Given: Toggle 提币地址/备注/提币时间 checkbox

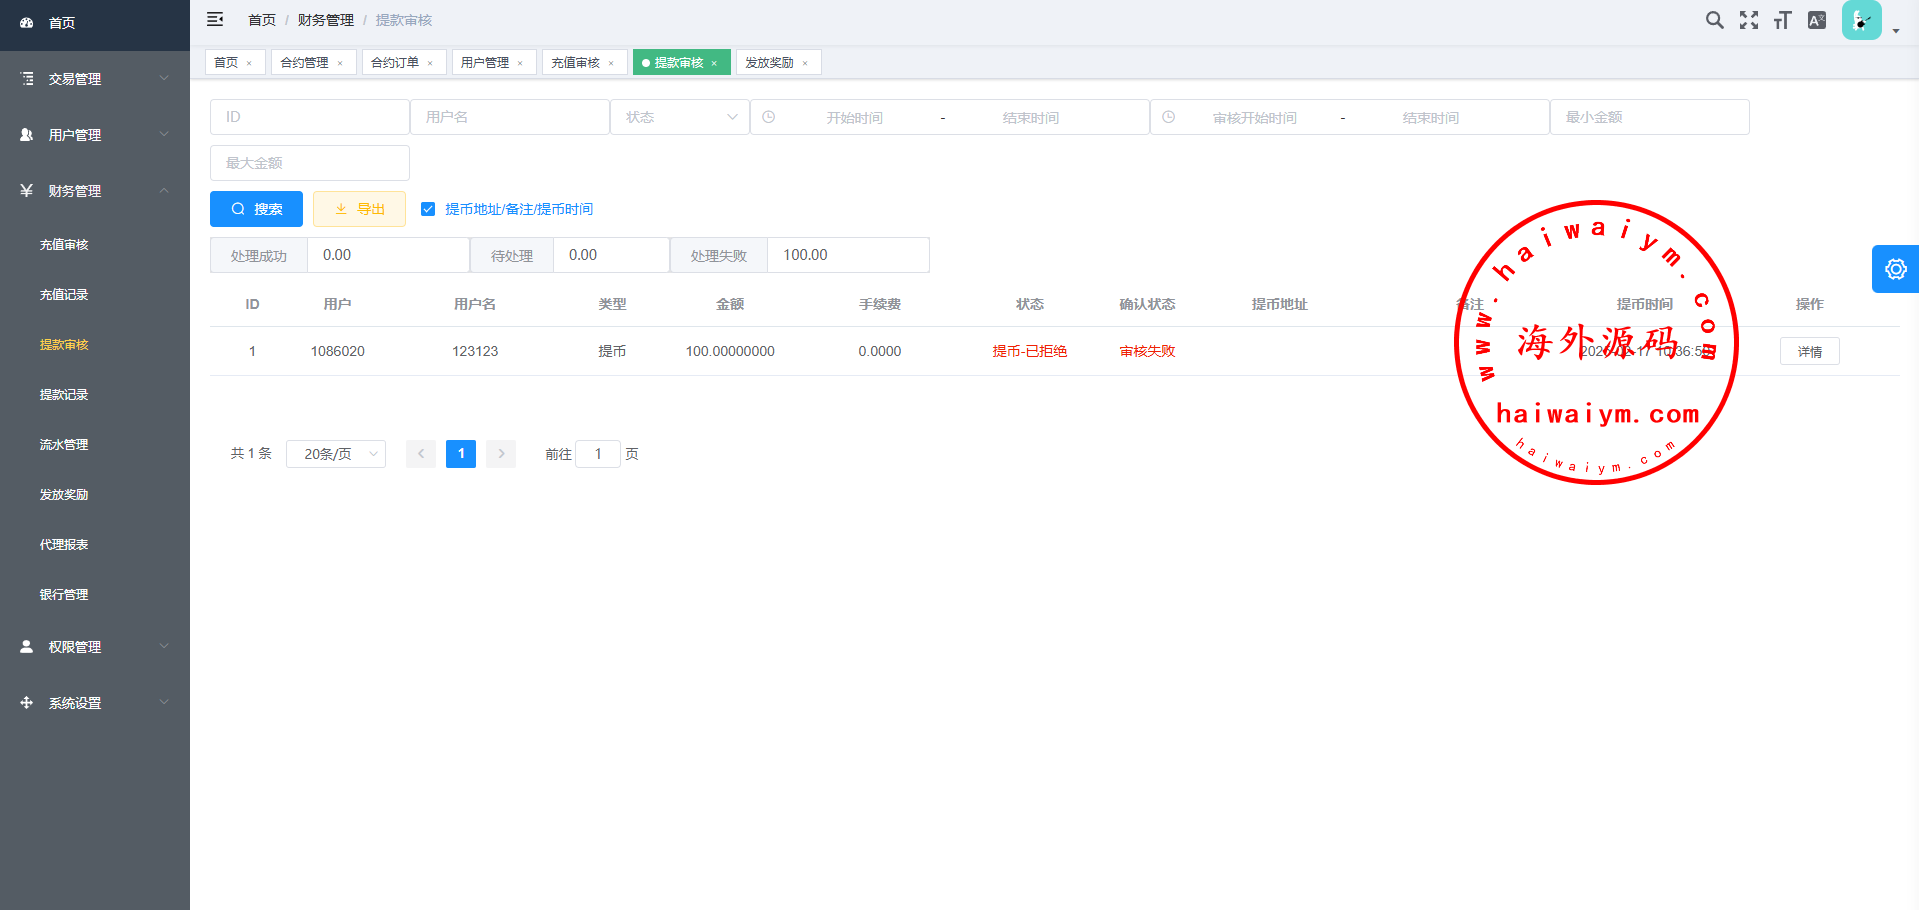Looking at the screenshot, I should (x=428, y=209).
